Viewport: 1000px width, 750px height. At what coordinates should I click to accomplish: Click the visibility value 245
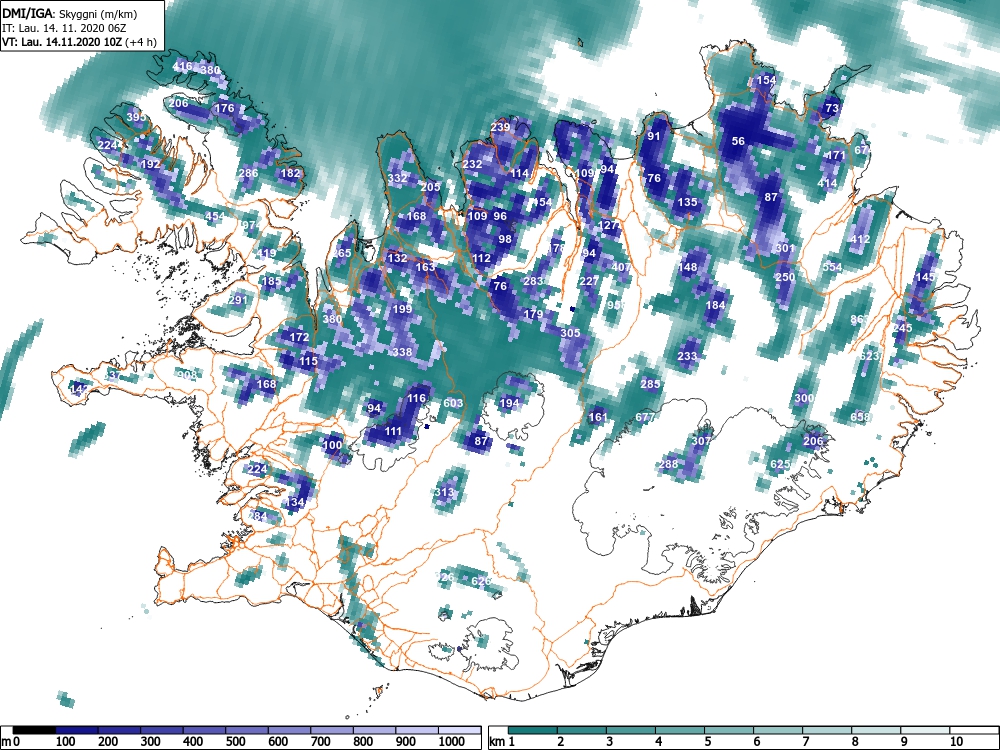pyautogui.click(x=902, y=328)
